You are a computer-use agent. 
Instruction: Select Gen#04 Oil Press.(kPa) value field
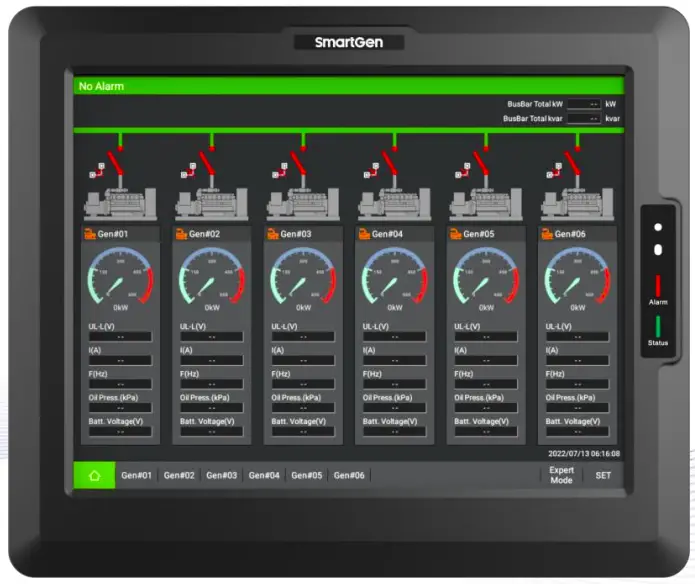[x=394, y=408]
